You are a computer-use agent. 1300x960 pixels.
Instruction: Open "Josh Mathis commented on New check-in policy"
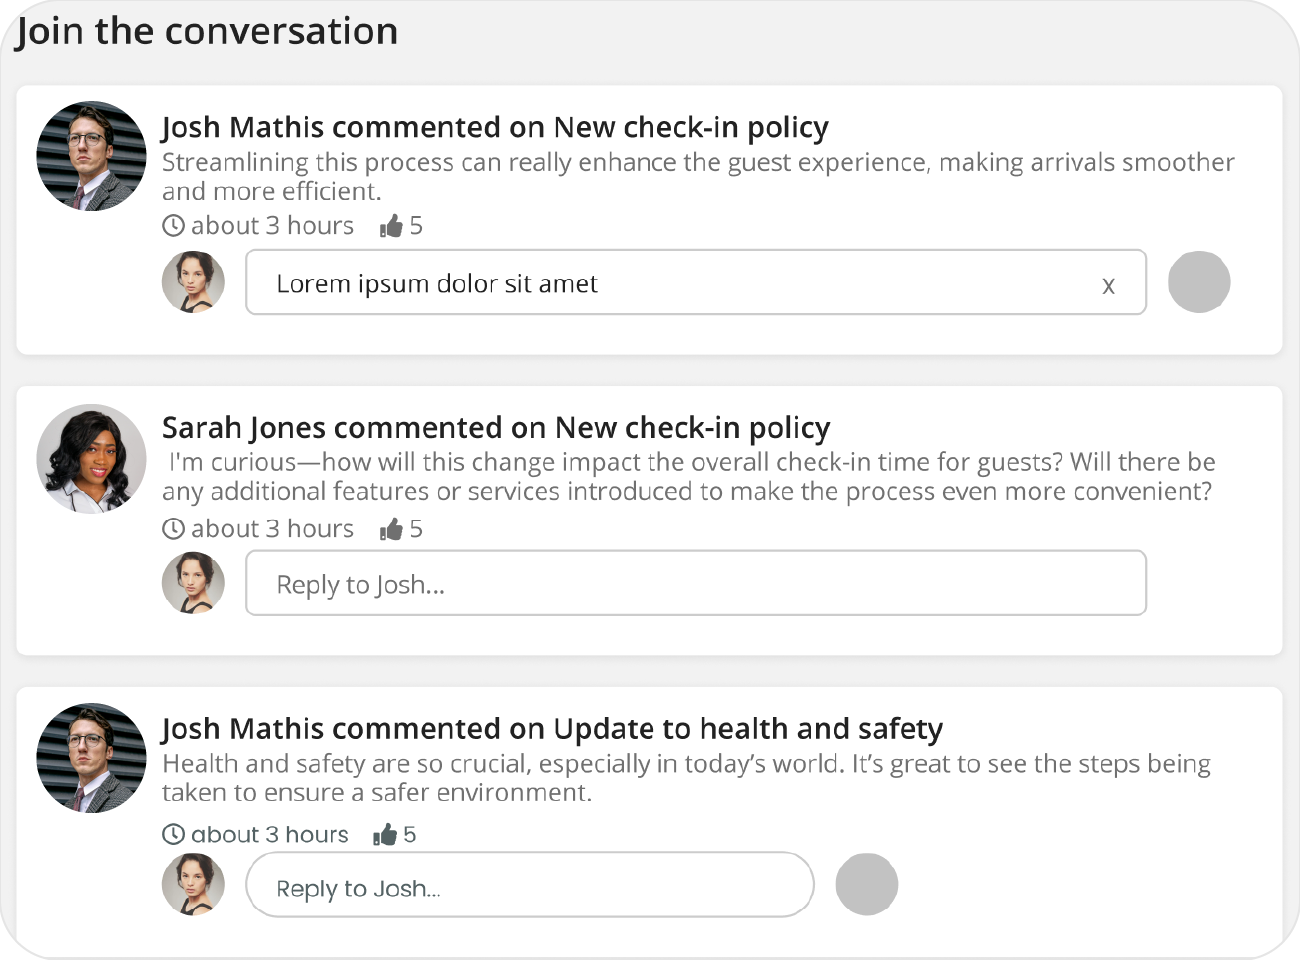coord(495,128)
